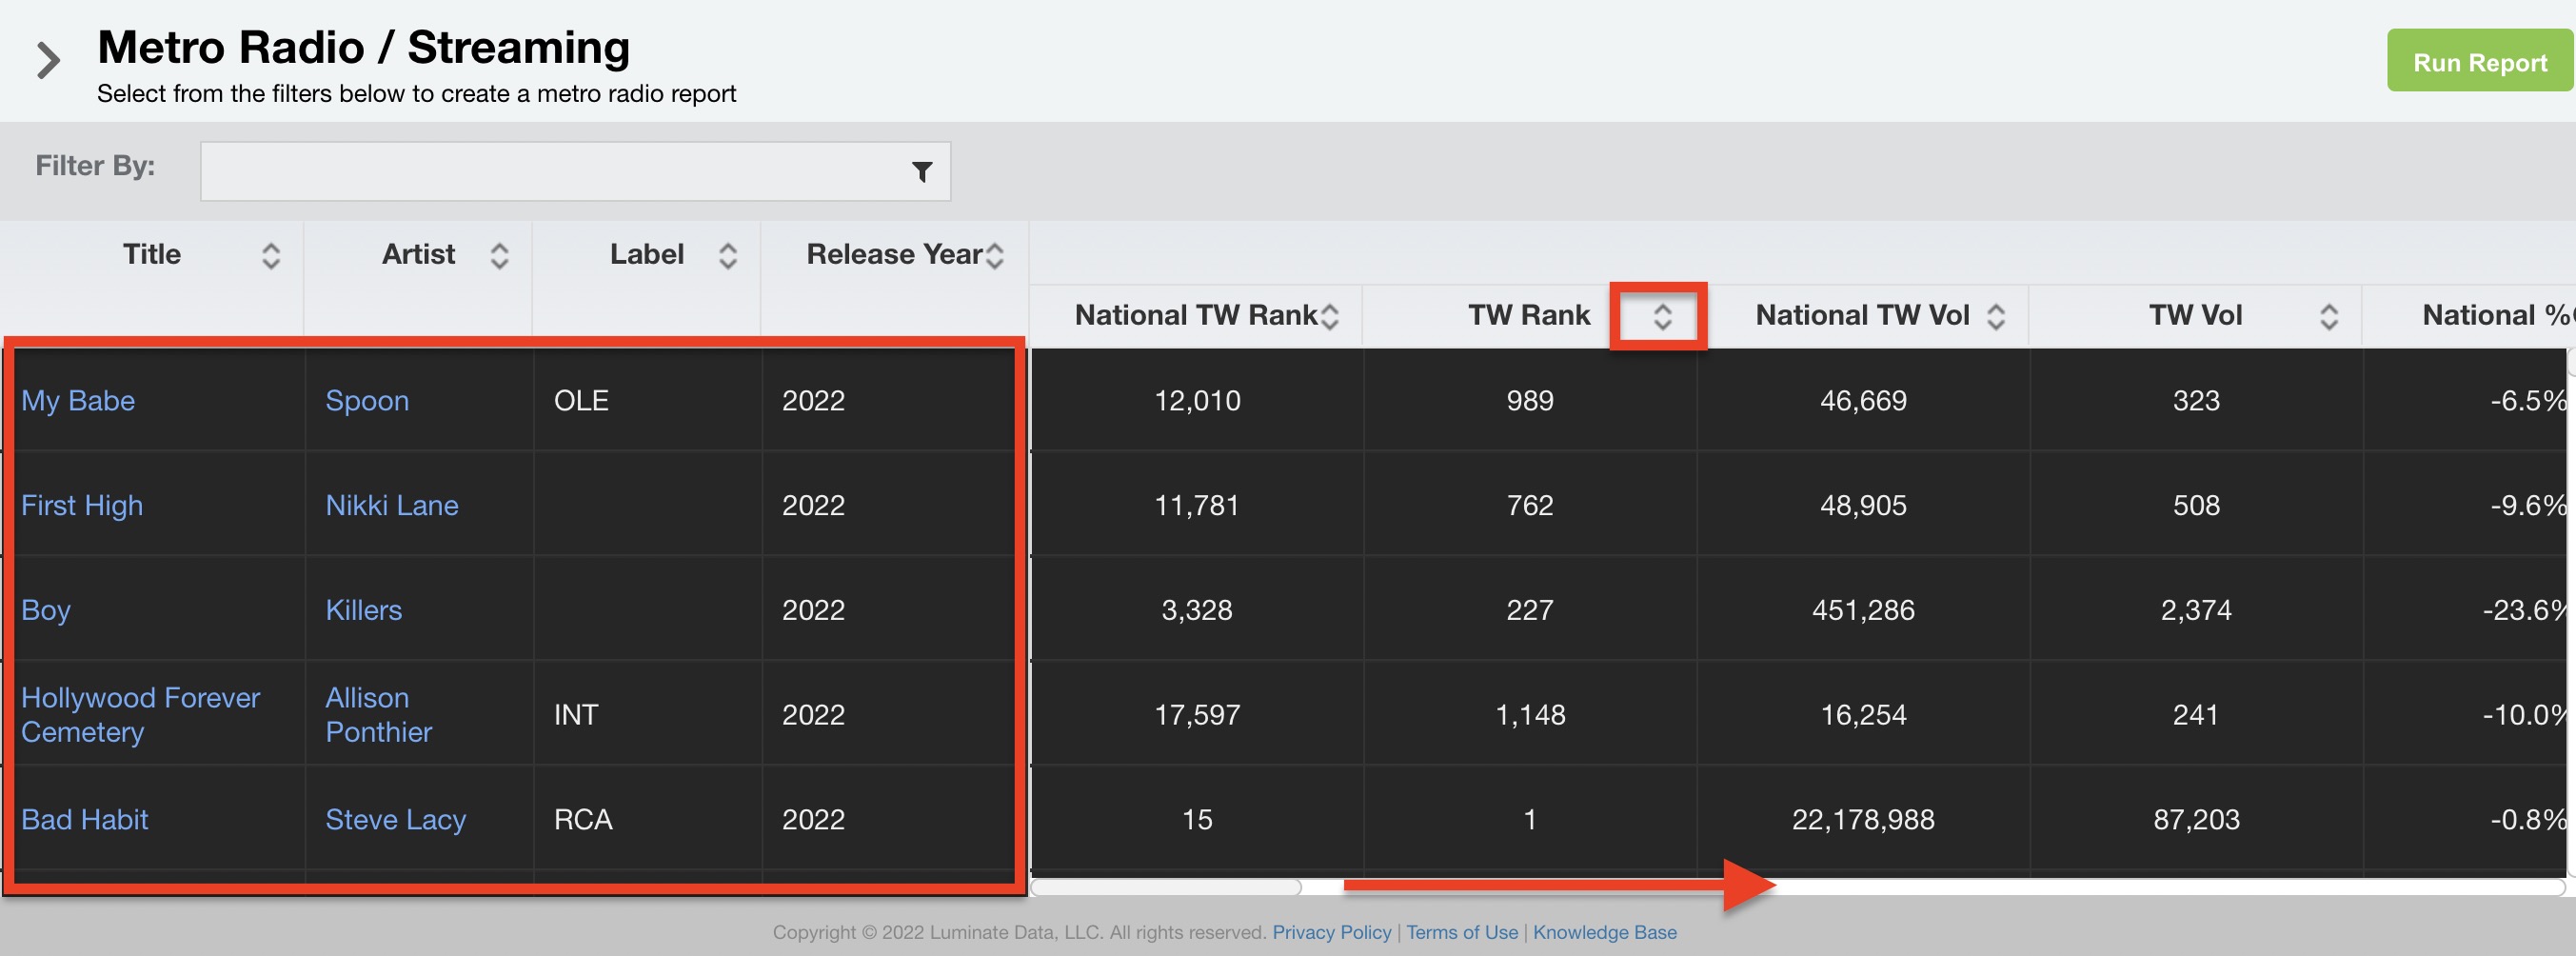
Task: Click TW Vol value 323
Action: [2196, 400]
